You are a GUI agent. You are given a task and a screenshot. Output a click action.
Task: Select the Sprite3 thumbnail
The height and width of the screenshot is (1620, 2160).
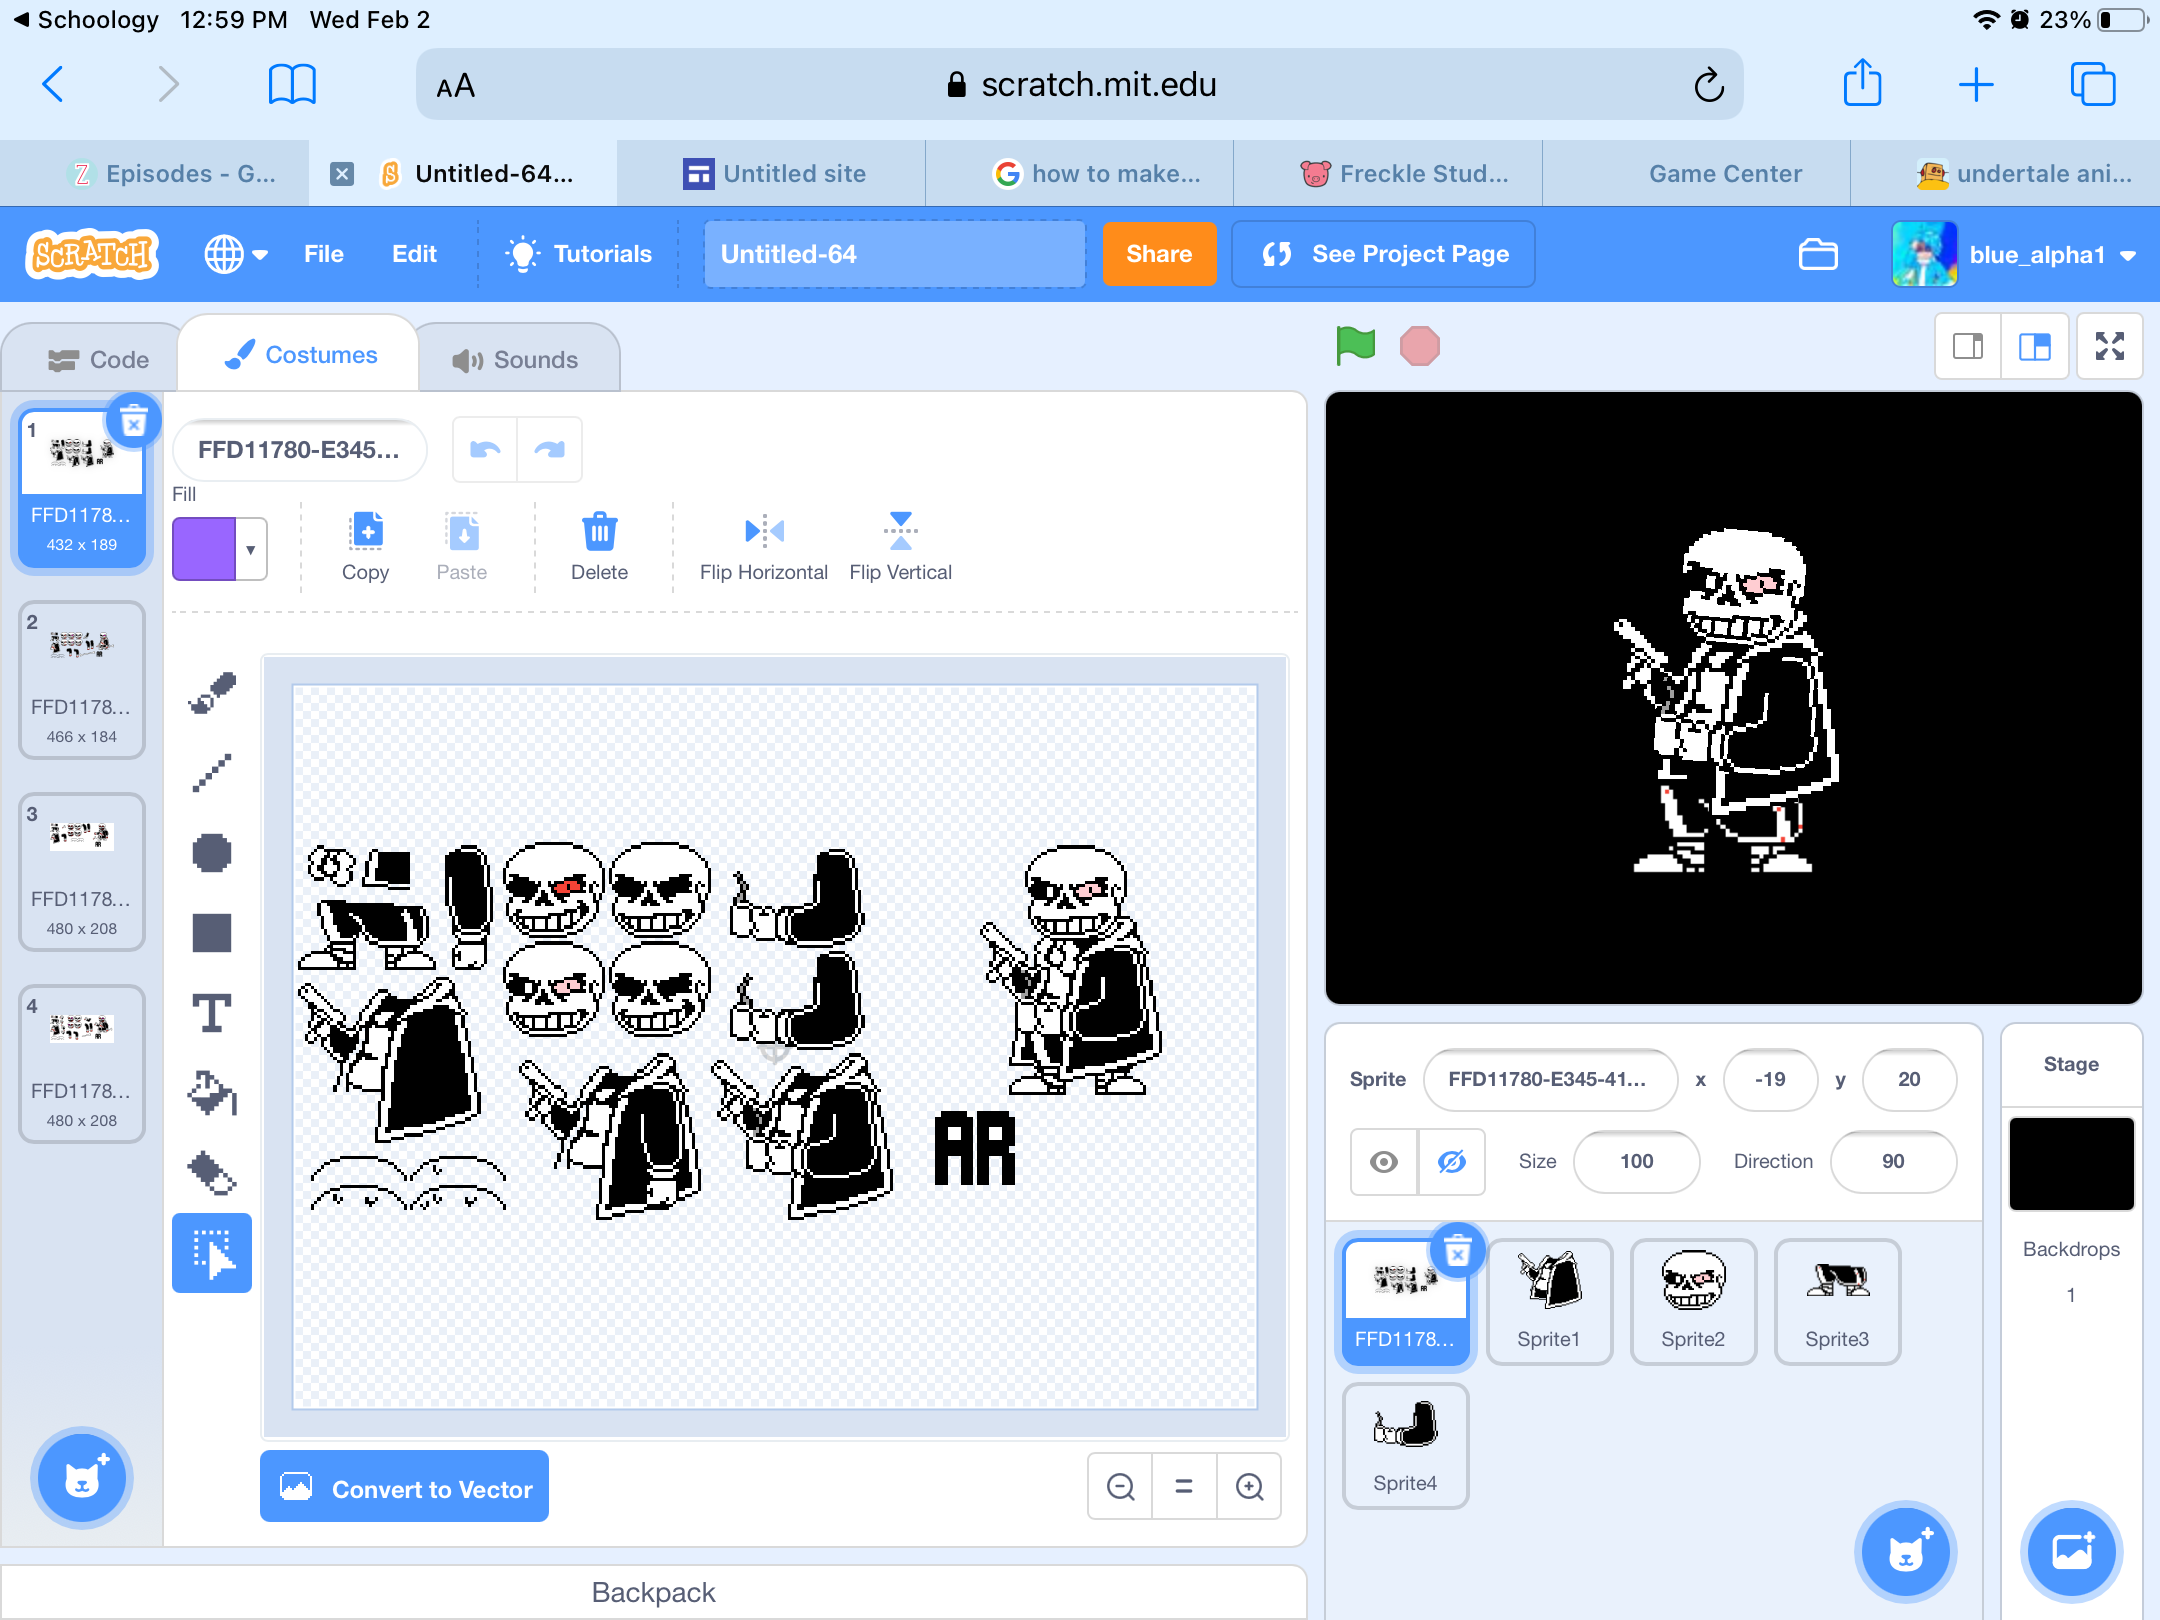[1837, 1300]
